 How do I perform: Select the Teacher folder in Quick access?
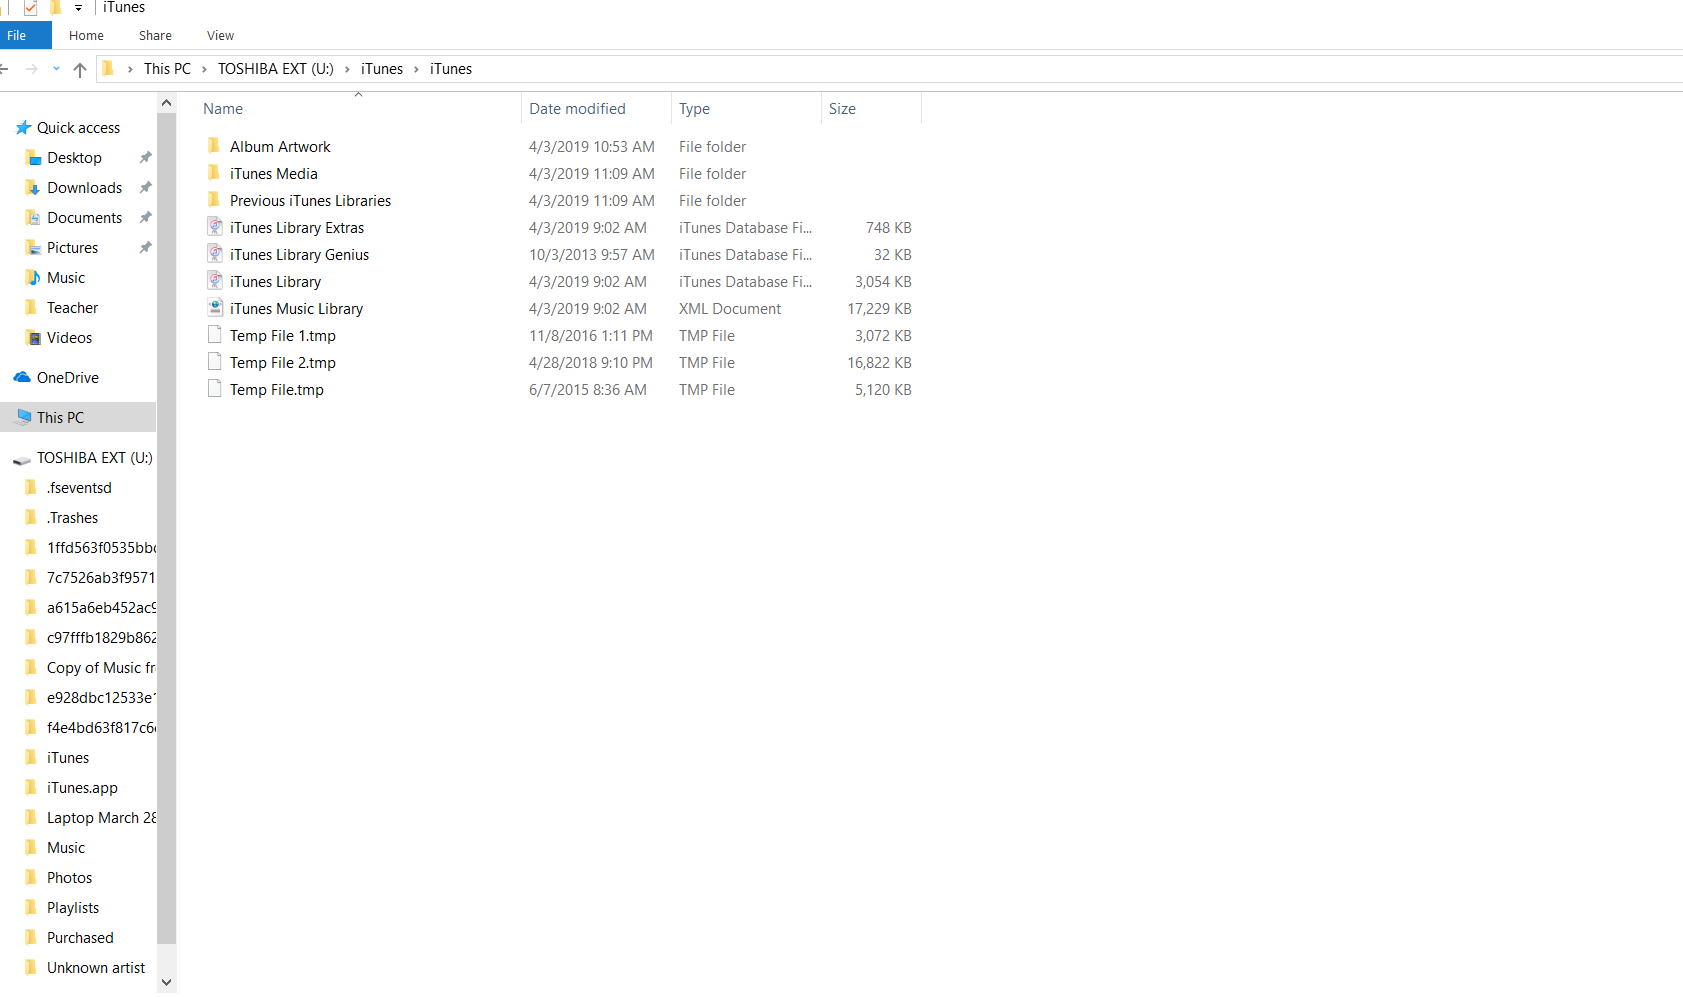point(72,308)
